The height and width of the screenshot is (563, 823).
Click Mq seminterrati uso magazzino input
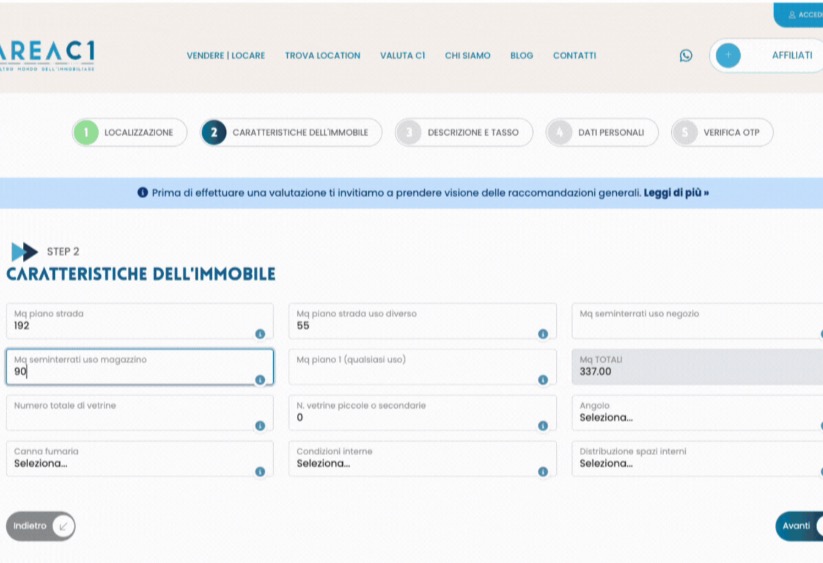click(x=140, y=367)
